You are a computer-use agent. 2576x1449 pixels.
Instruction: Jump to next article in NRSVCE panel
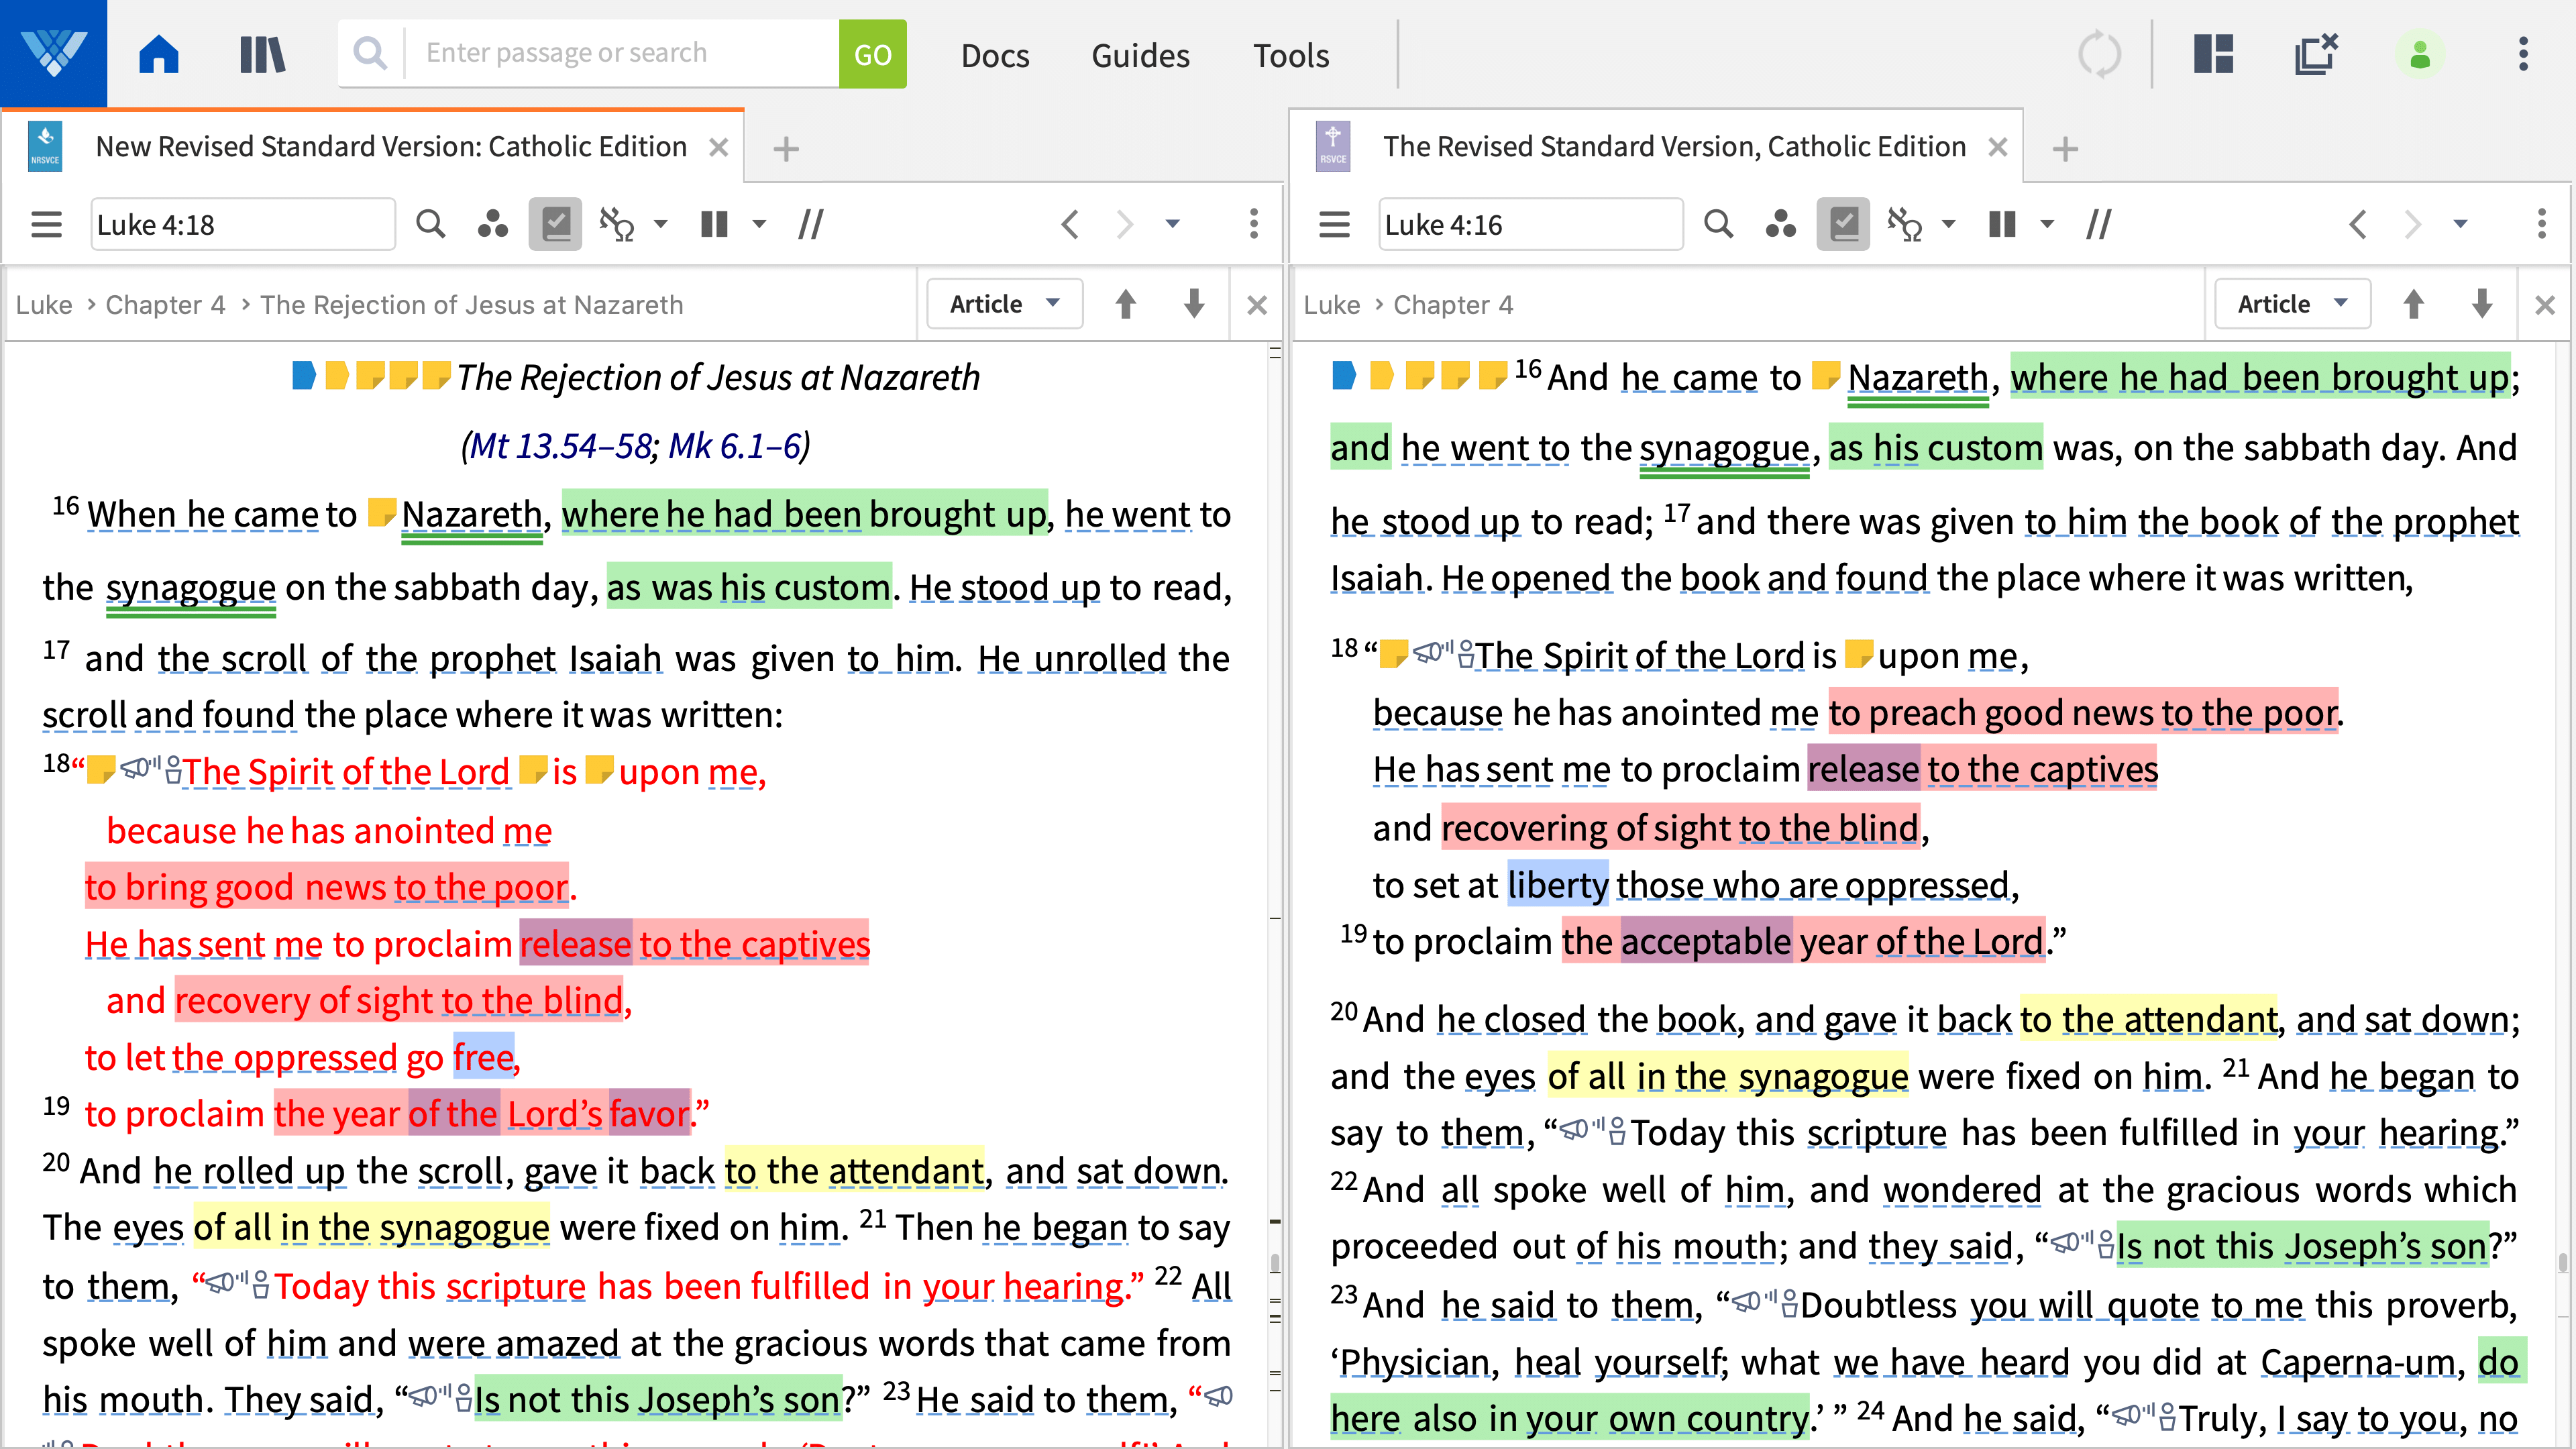1194,304
